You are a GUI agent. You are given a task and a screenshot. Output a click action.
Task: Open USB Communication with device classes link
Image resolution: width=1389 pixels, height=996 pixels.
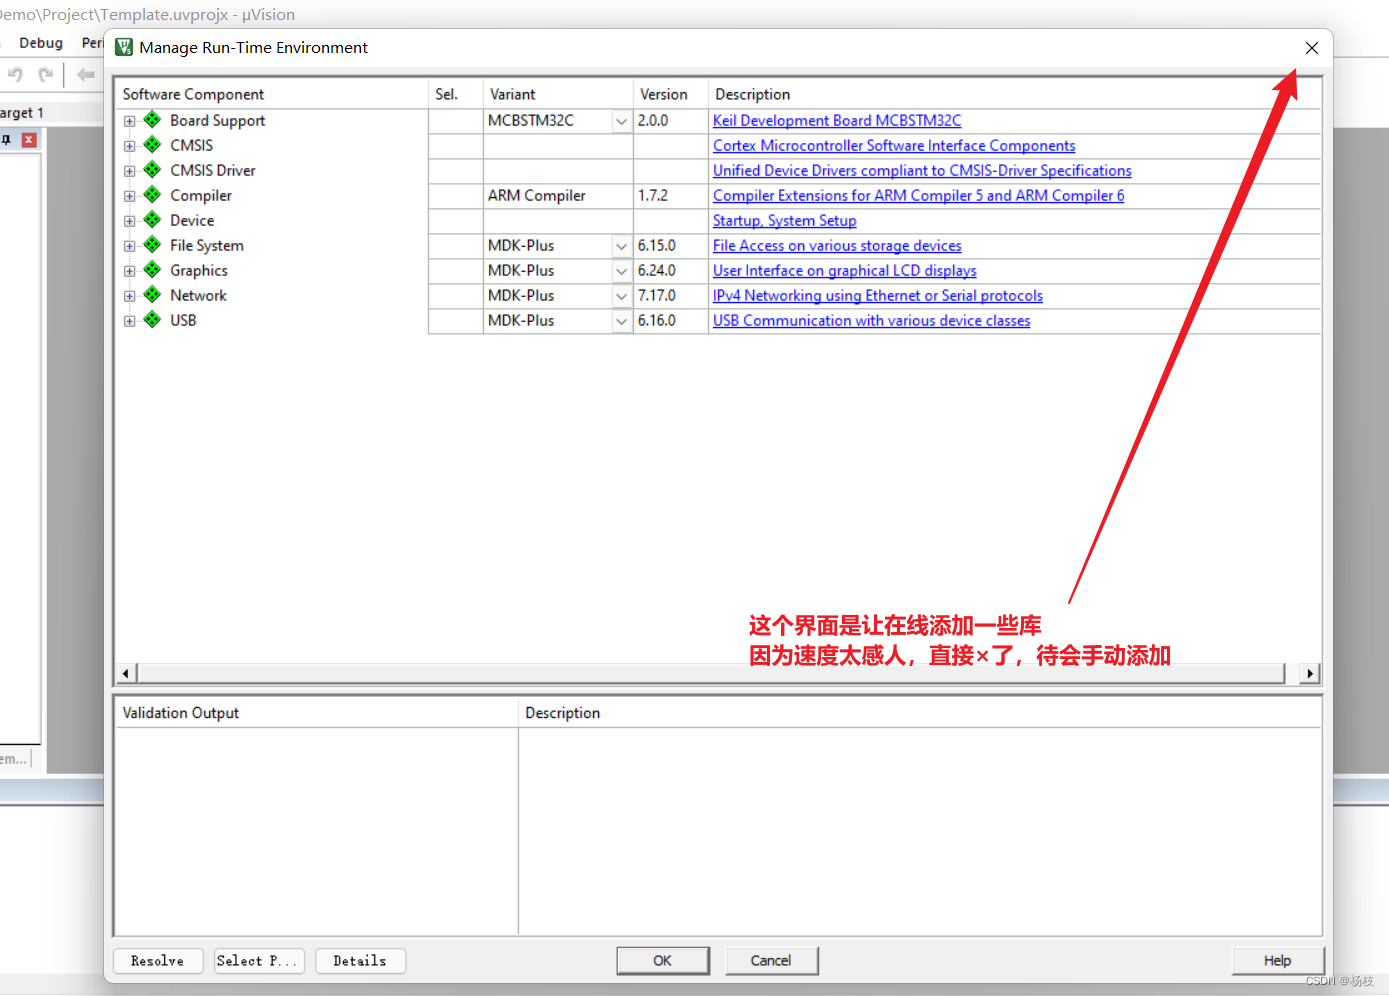pos(871,320)
